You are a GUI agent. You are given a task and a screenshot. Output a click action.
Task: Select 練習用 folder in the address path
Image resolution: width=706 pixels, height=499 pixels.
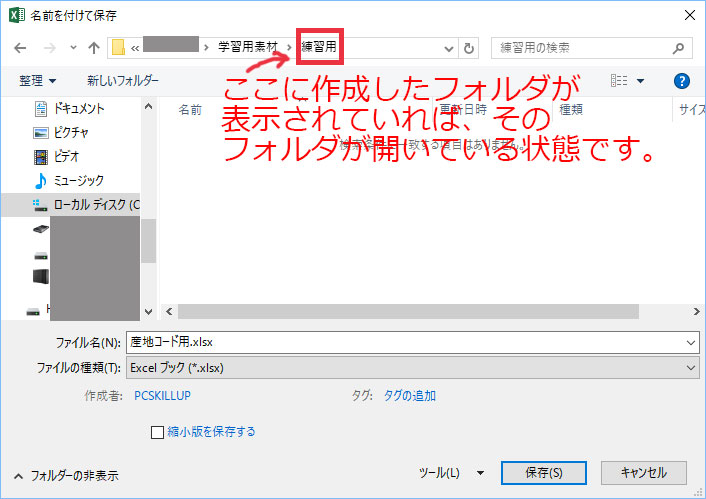point(319,46)
